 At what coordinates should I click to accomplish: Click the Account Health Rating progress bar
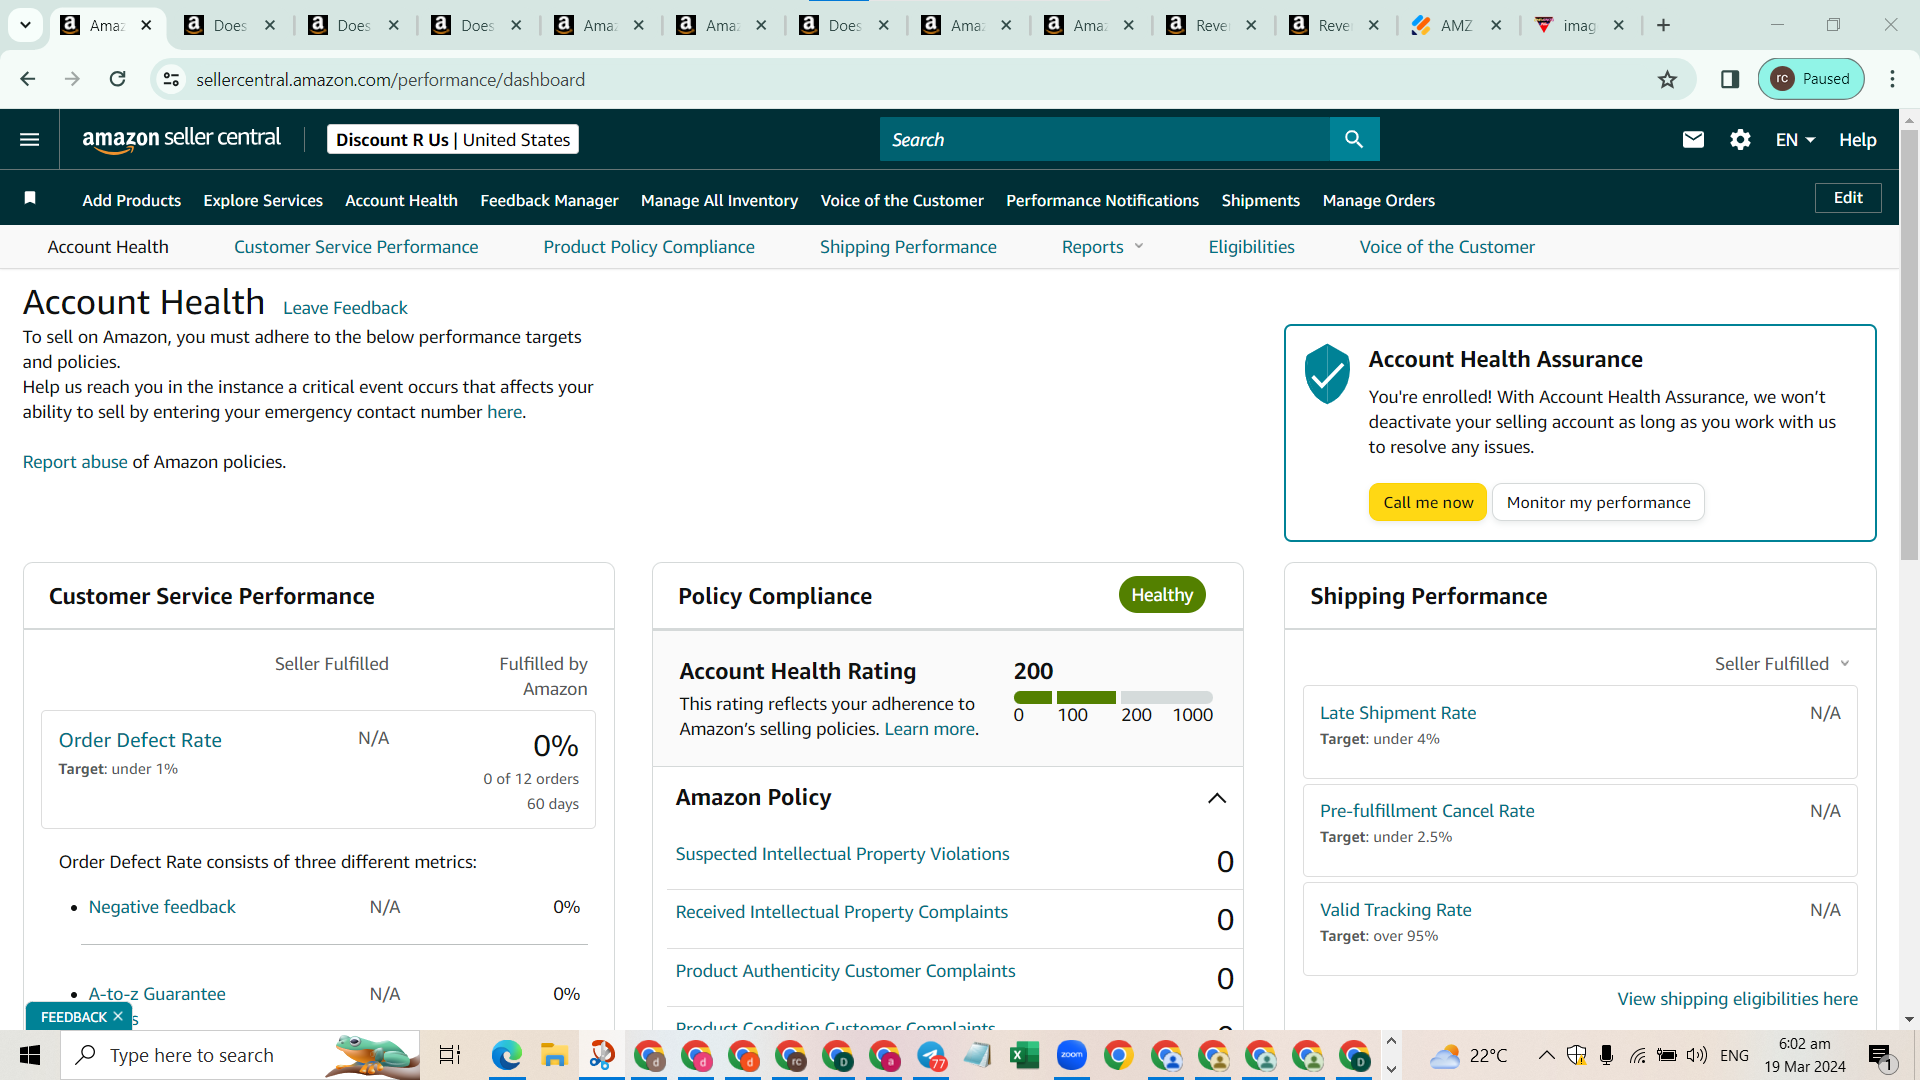click(x=1113, y=697)
